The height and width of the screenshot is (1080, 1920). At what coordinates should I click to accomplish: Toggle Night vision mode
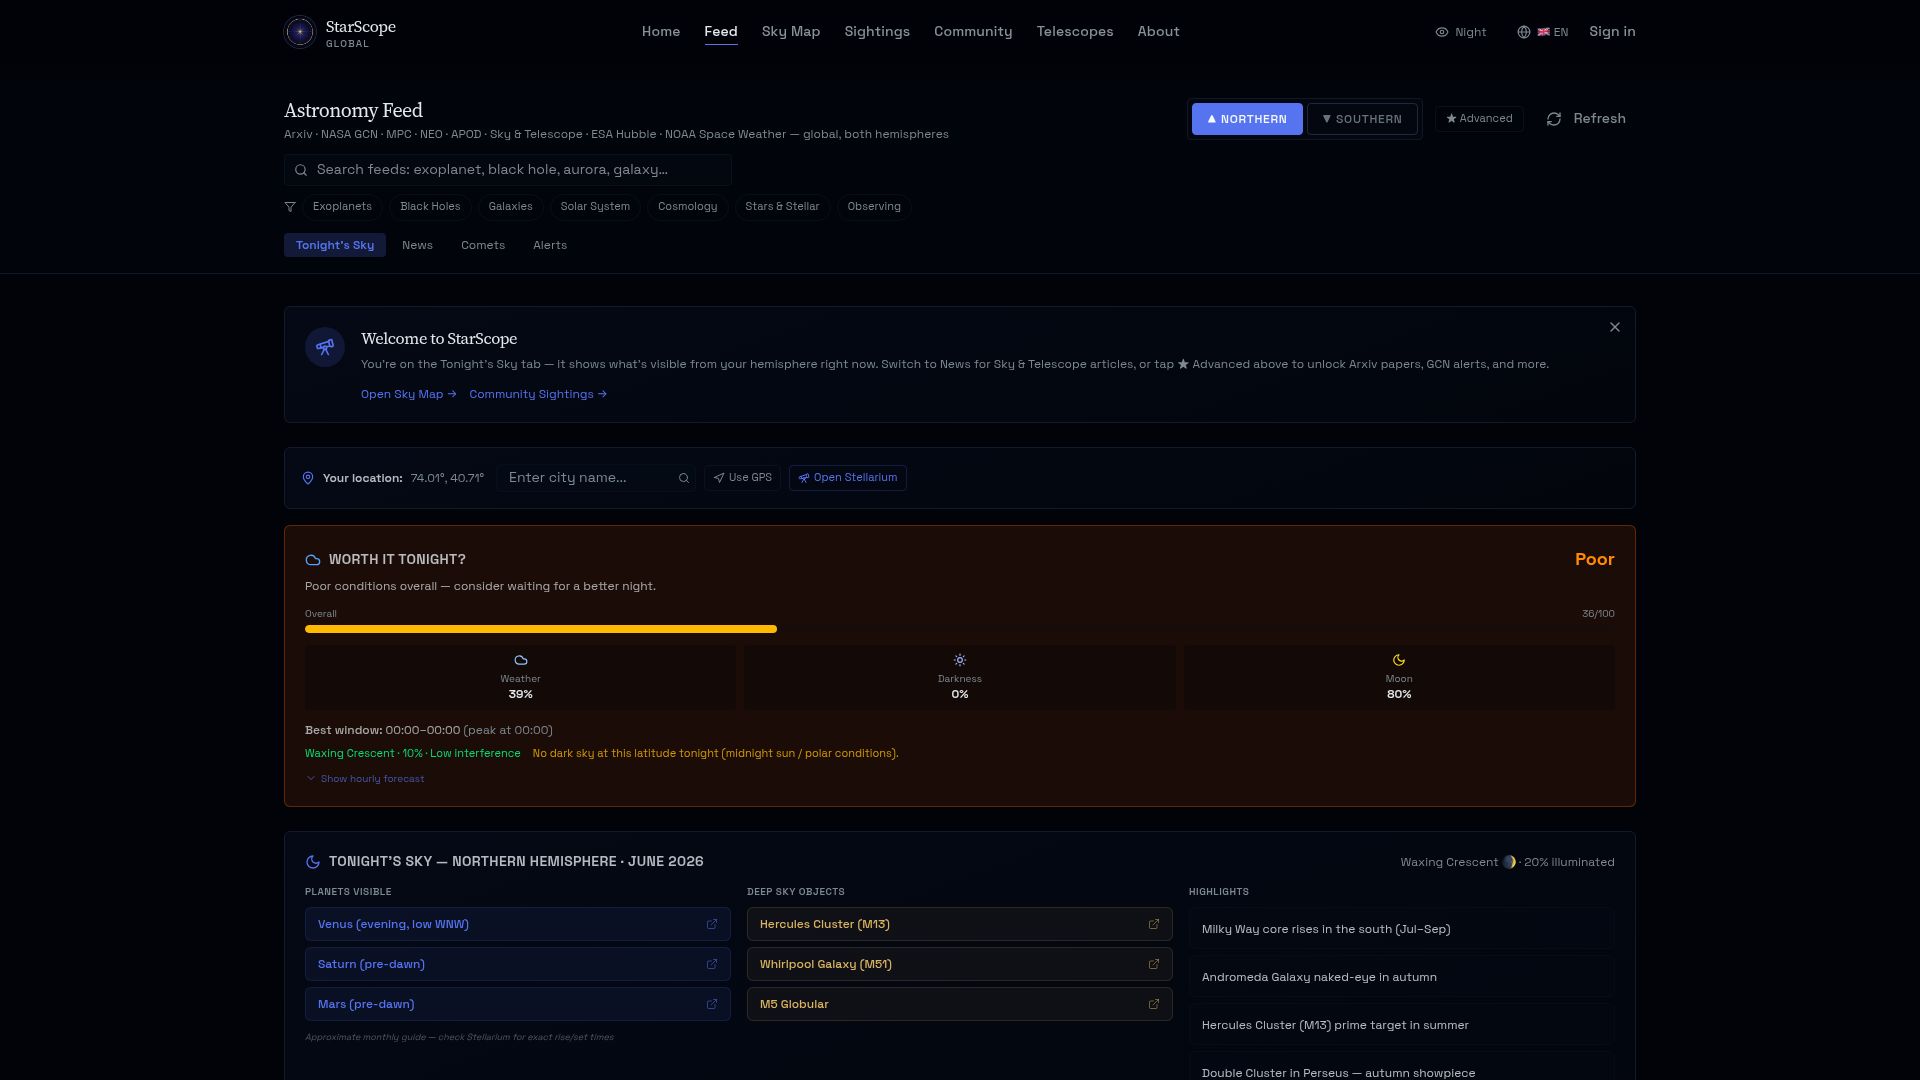point(1461,32)
